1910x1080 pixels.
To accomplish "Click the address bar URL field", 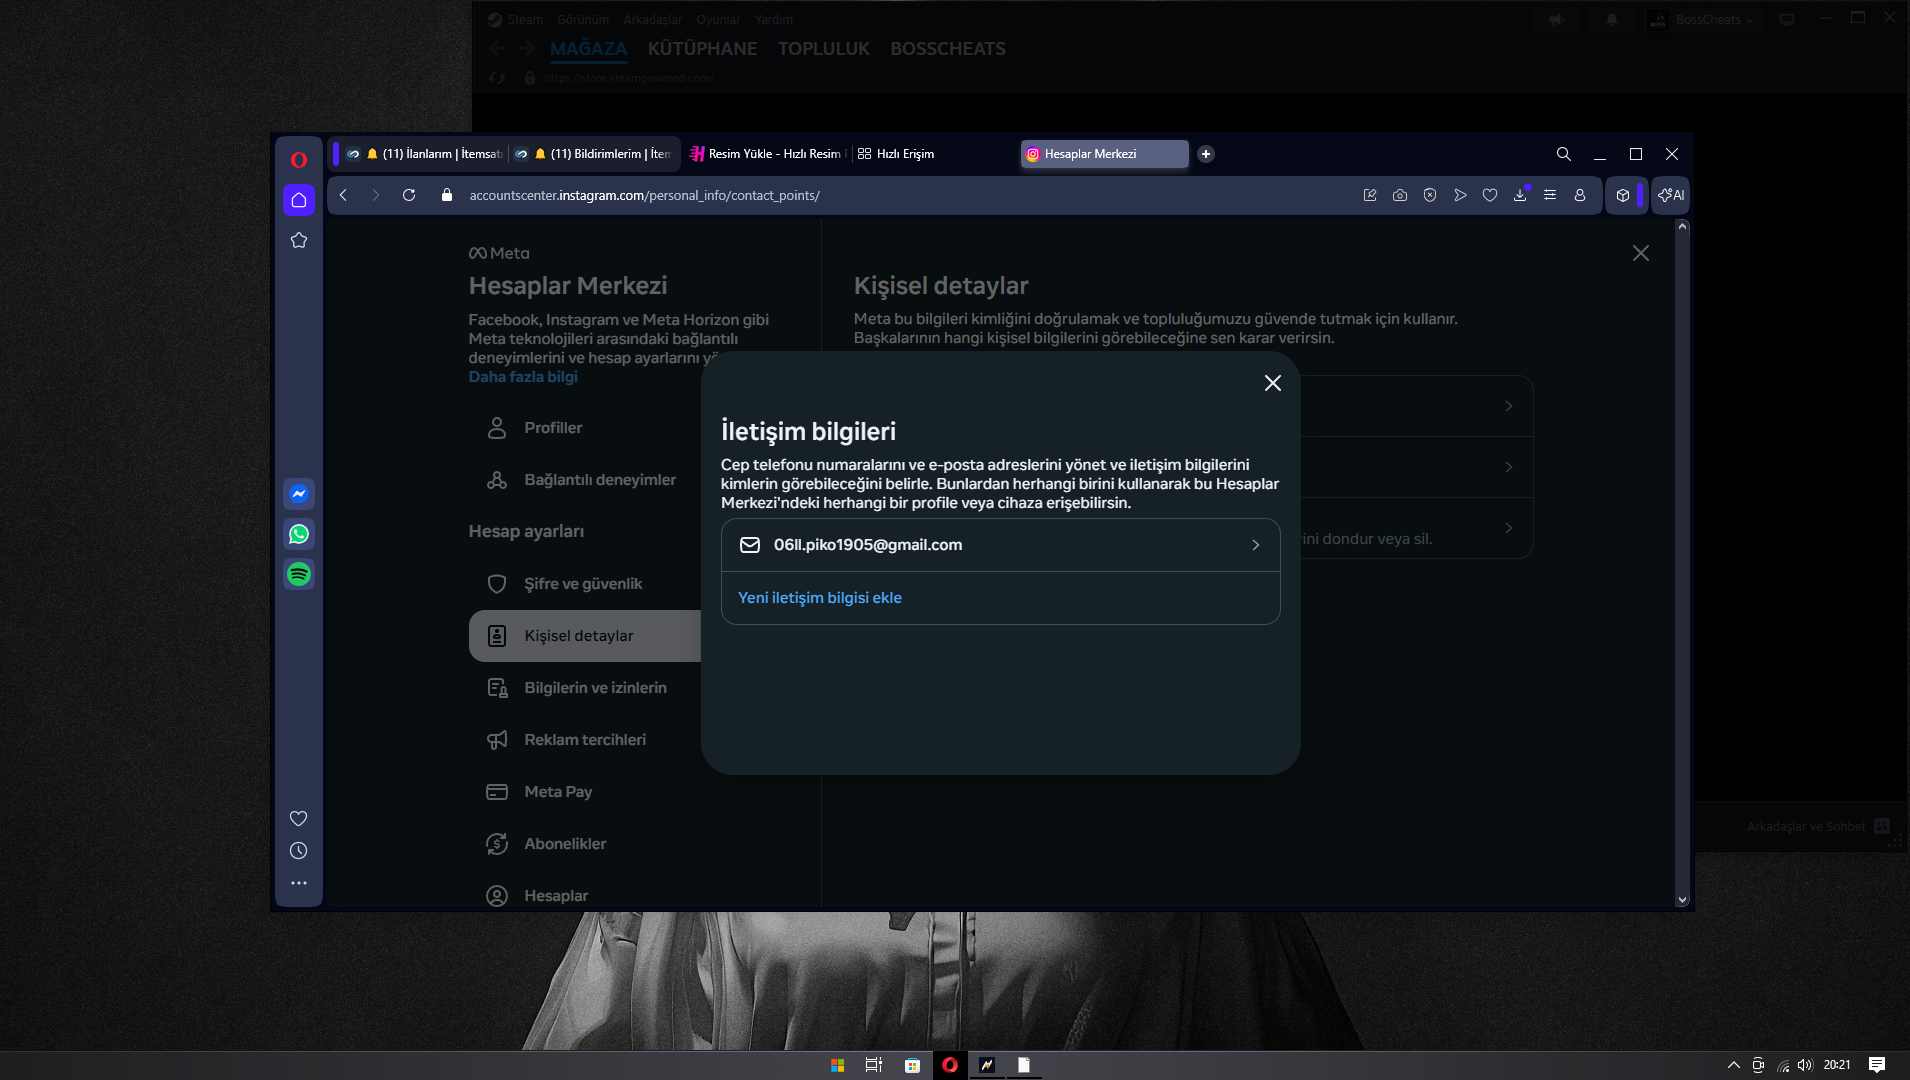I will coord(900,195).
